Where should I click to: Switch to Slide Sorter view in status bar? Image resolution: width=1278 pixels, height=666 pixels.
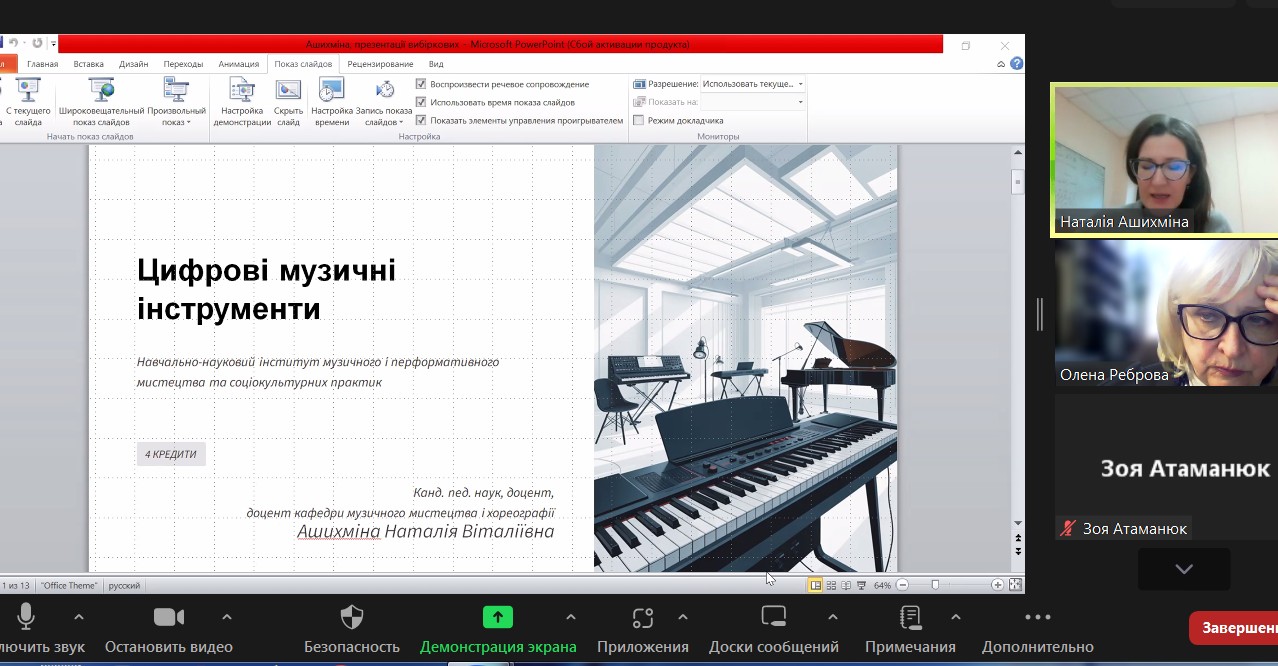(x=831, y=585)
